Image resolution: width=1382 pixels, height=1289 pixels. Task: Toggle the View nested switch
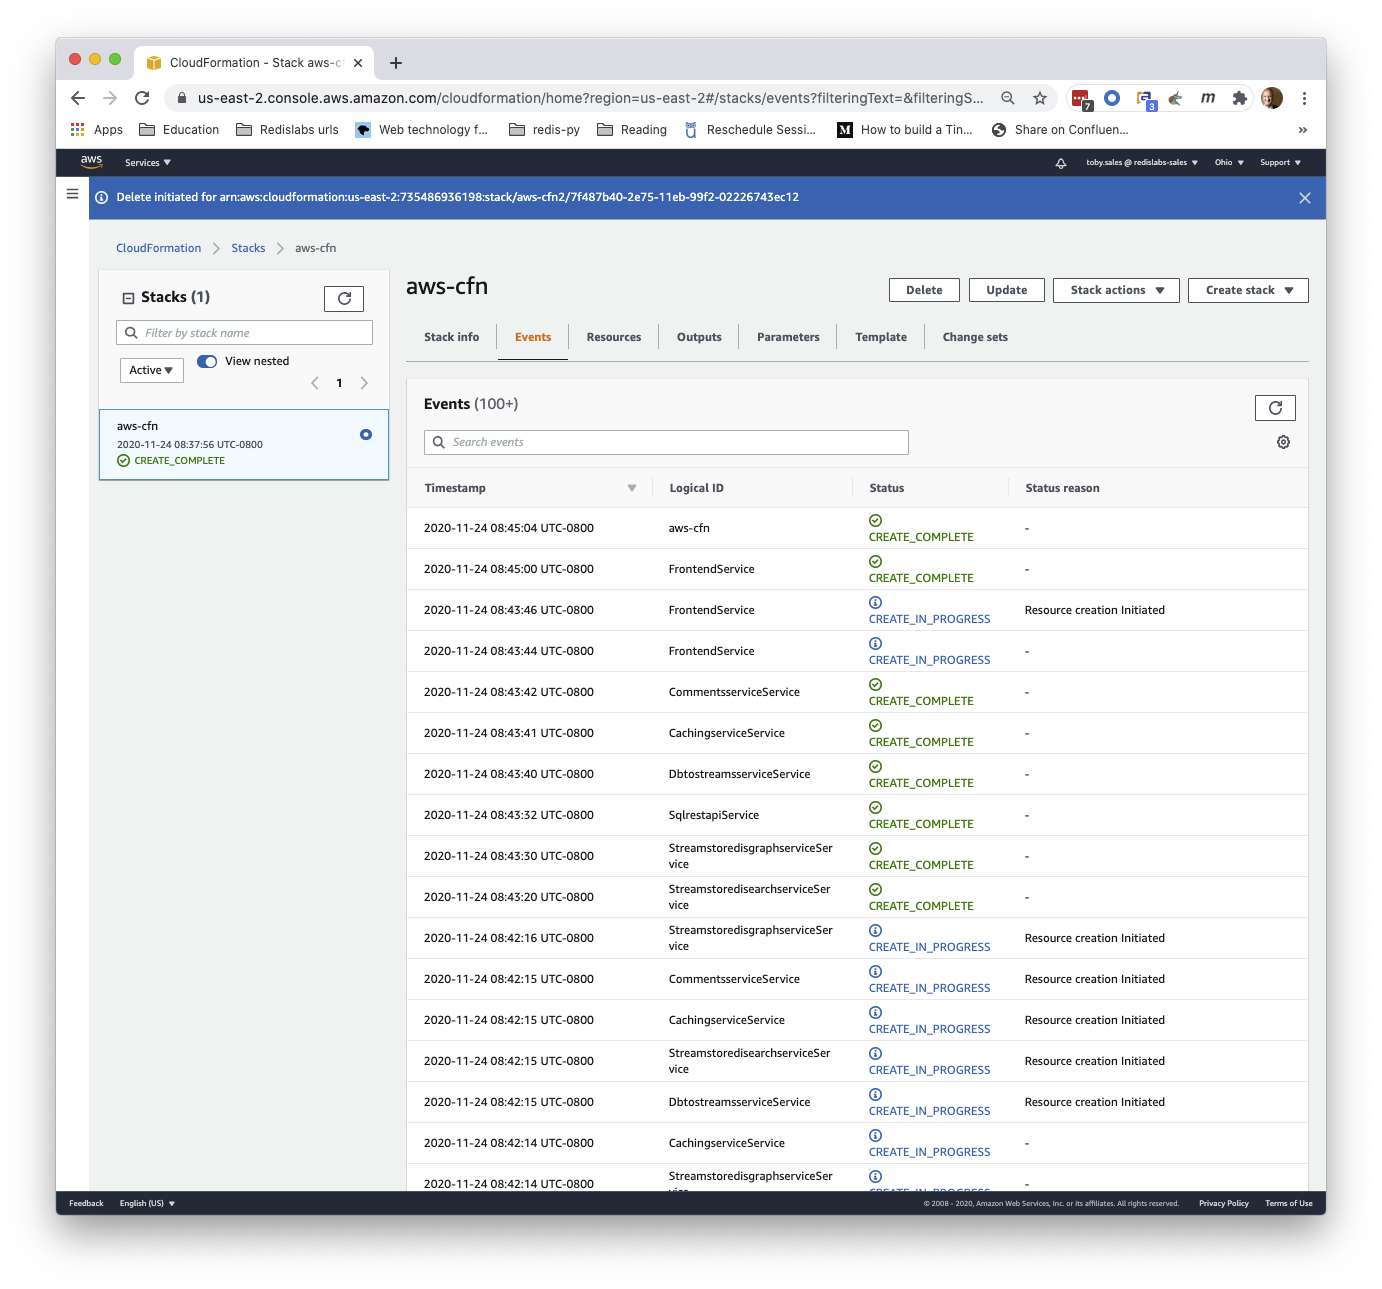pos(207,361)
